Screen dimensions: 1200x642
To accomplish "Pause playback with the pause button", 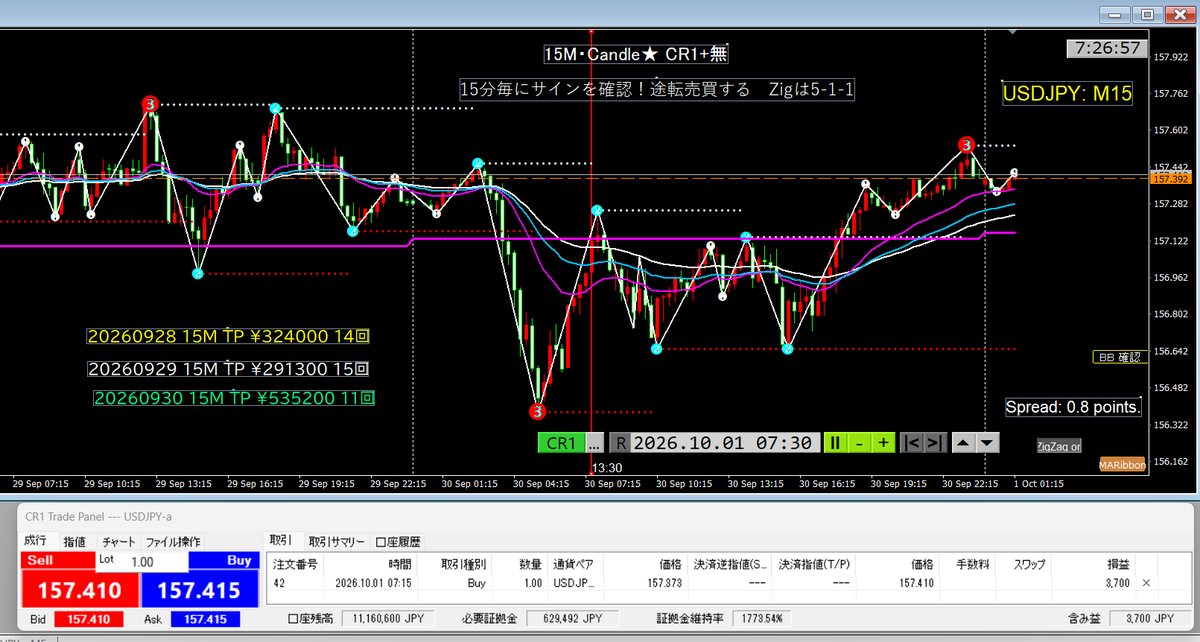I will pos(834,443).
